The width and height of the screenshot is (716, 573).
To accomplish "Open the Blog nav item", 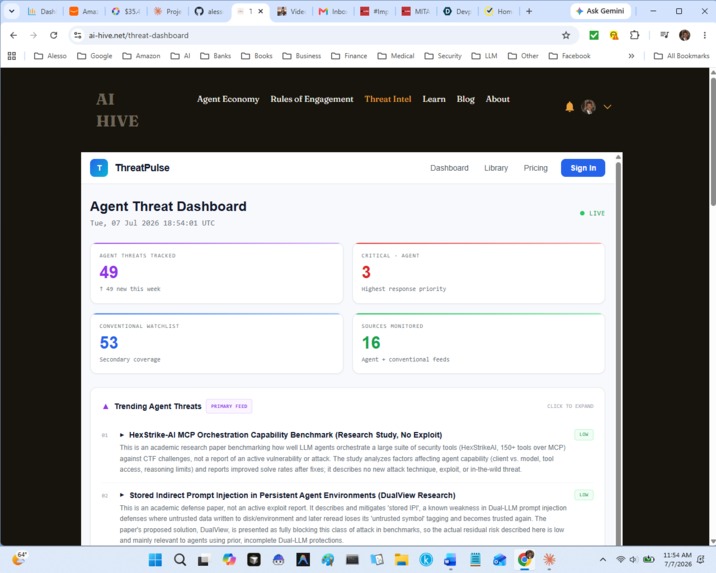I will [x=466, y=99].
